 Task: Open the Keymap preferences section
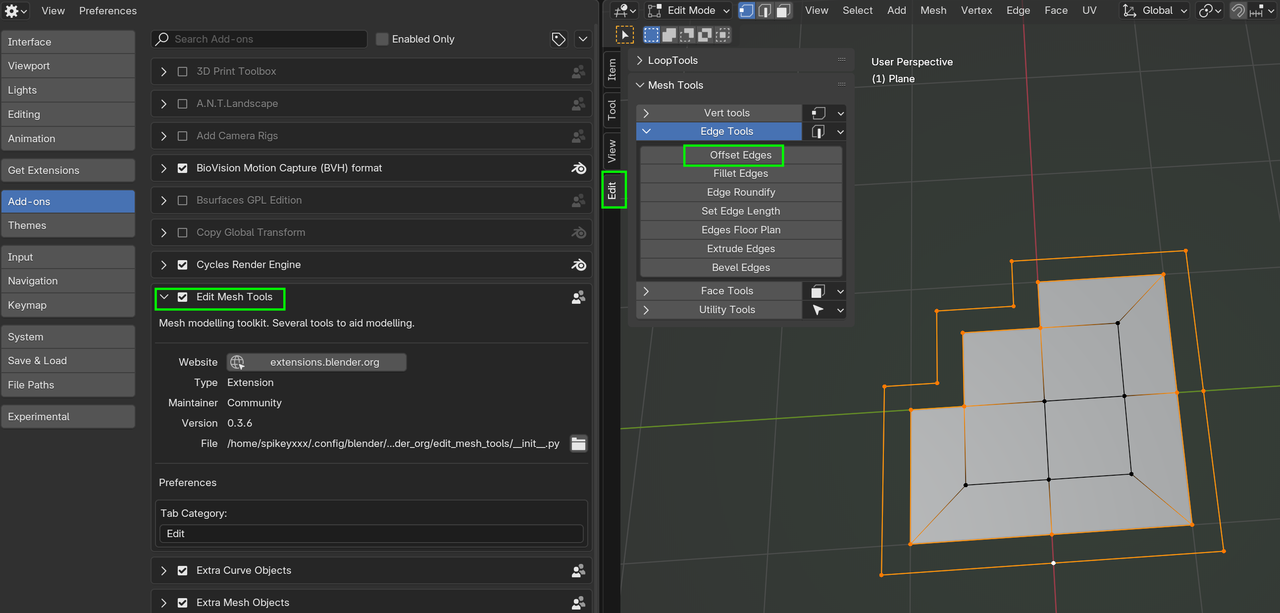tap(68, 305)
